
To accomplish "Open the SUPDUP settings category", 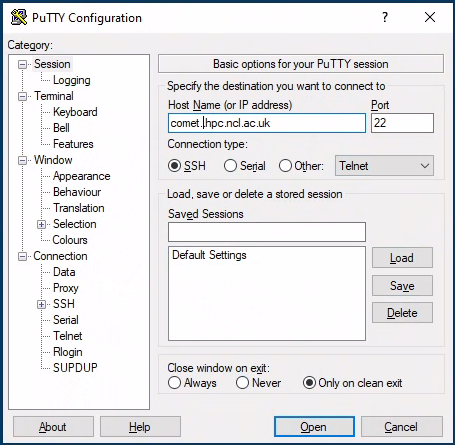I will point(75,368).
